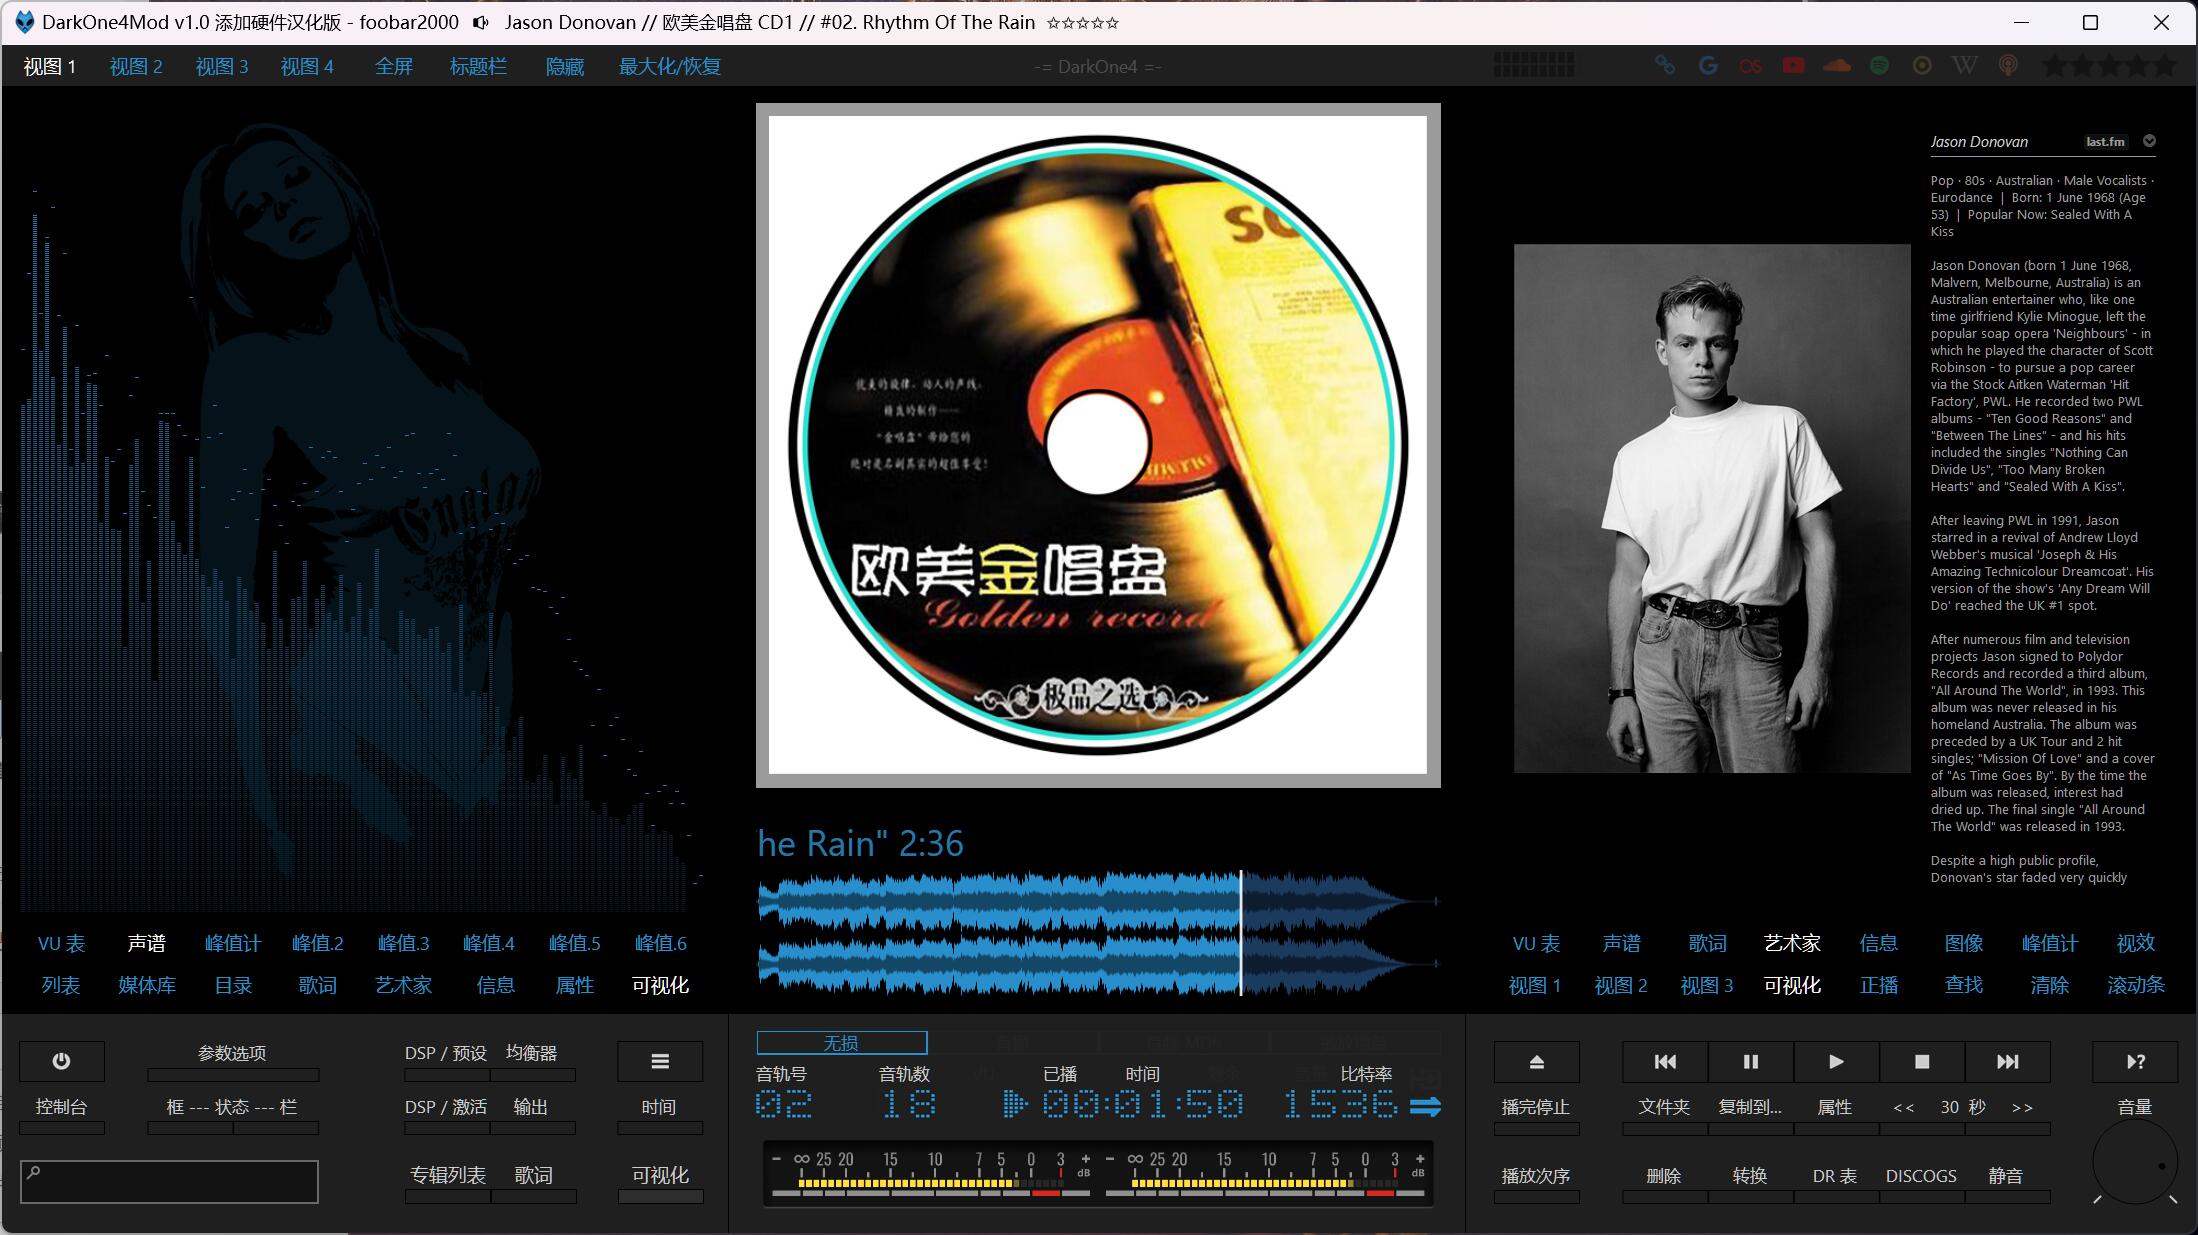The height and width of the screenshot is (1235, 2198).
Task: Click 最大化/恢复 in top menu
Action: click(670, 66)
